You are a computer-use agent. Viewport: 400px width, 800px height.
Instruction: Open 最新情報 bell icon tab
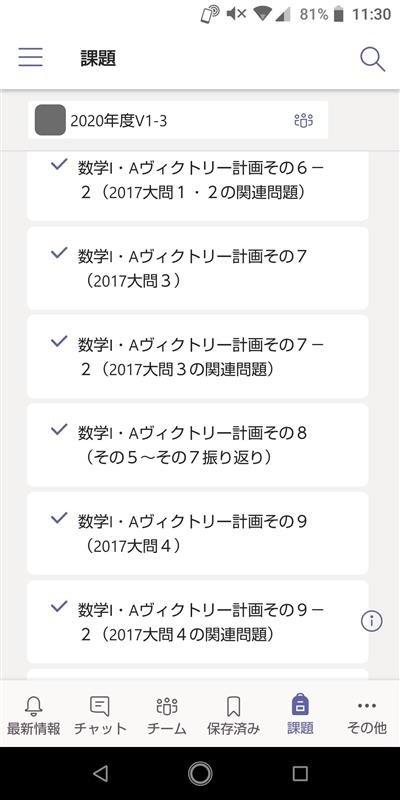[x=34, y=716]
